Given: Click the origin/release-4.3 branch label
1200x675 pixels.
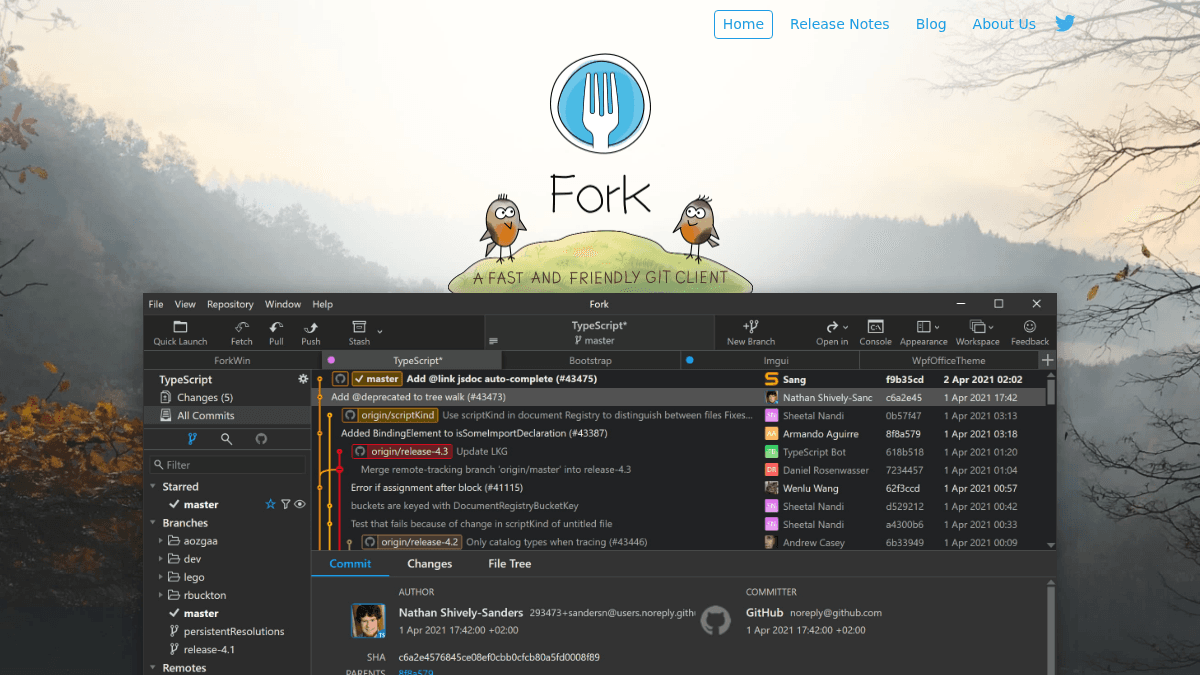Looking at the screenshot, I should pyautogui.click(x=402, y=451).
